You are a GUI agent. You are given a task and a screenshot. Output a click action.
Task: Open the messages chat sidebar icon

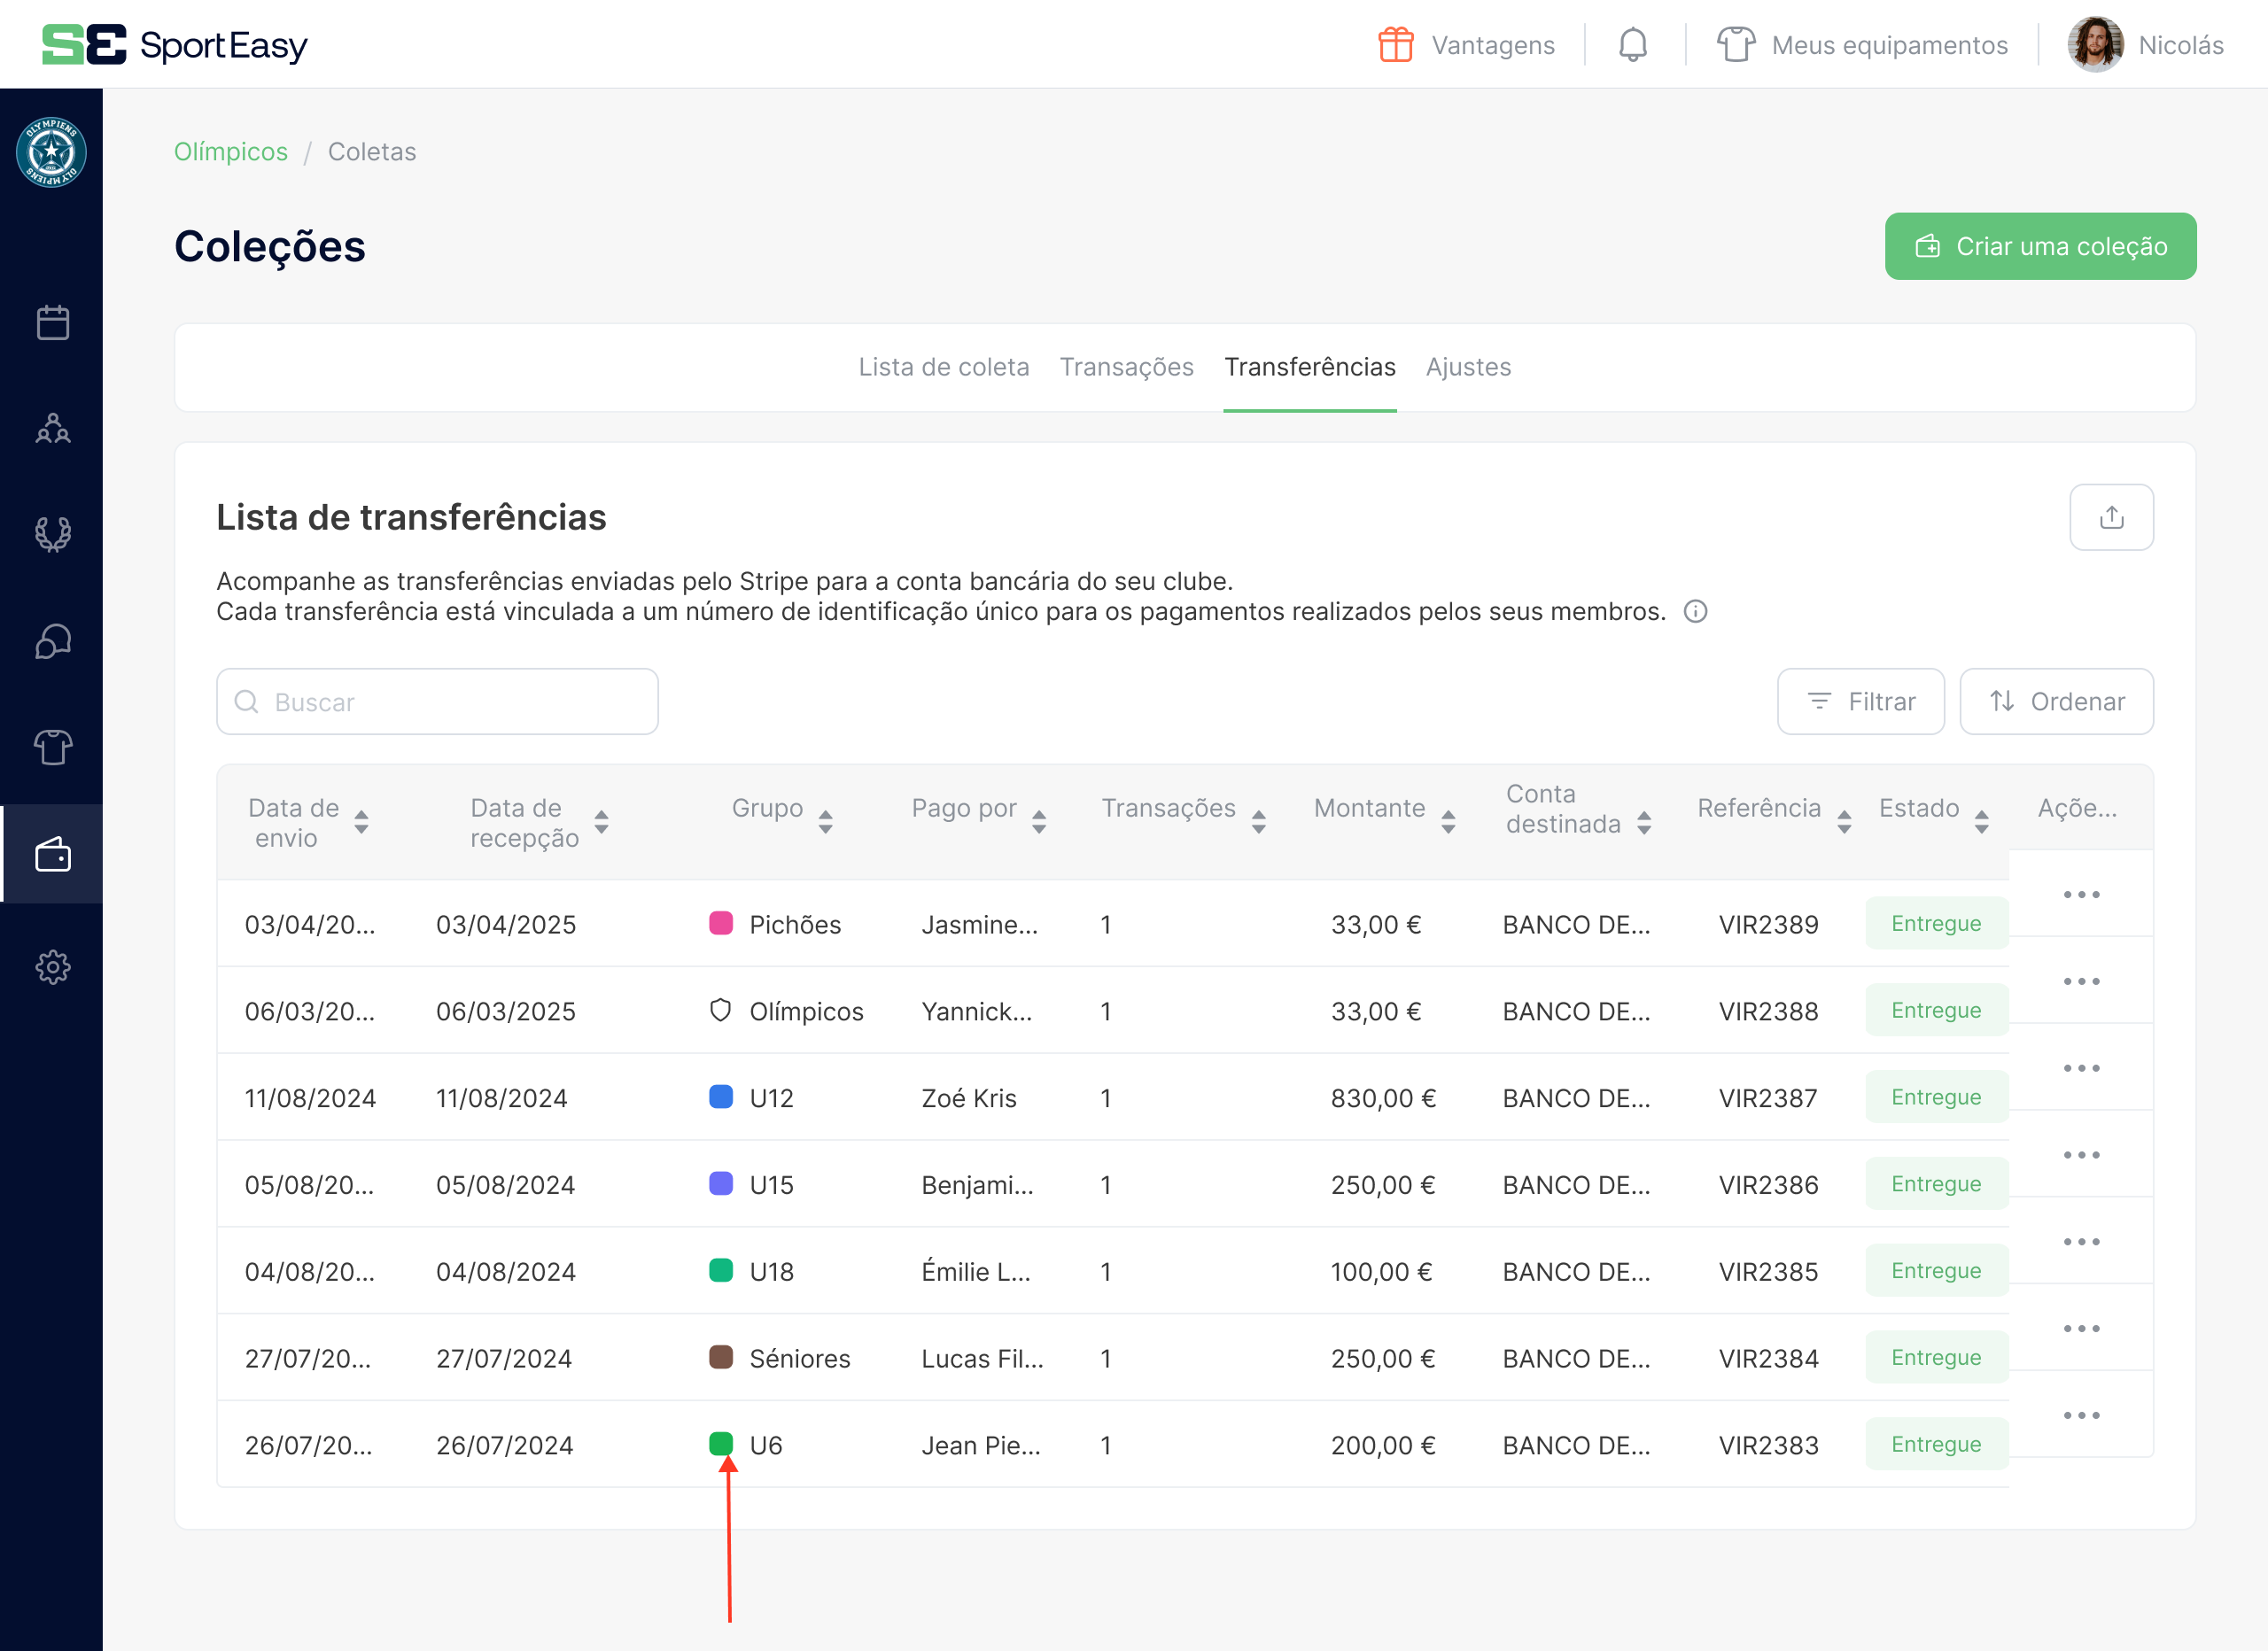tap(52, 641)
